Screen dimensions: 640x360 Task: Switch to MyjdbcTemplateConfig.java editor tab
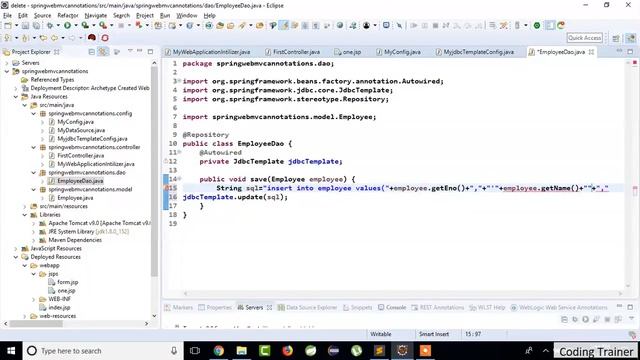point(475,52)
